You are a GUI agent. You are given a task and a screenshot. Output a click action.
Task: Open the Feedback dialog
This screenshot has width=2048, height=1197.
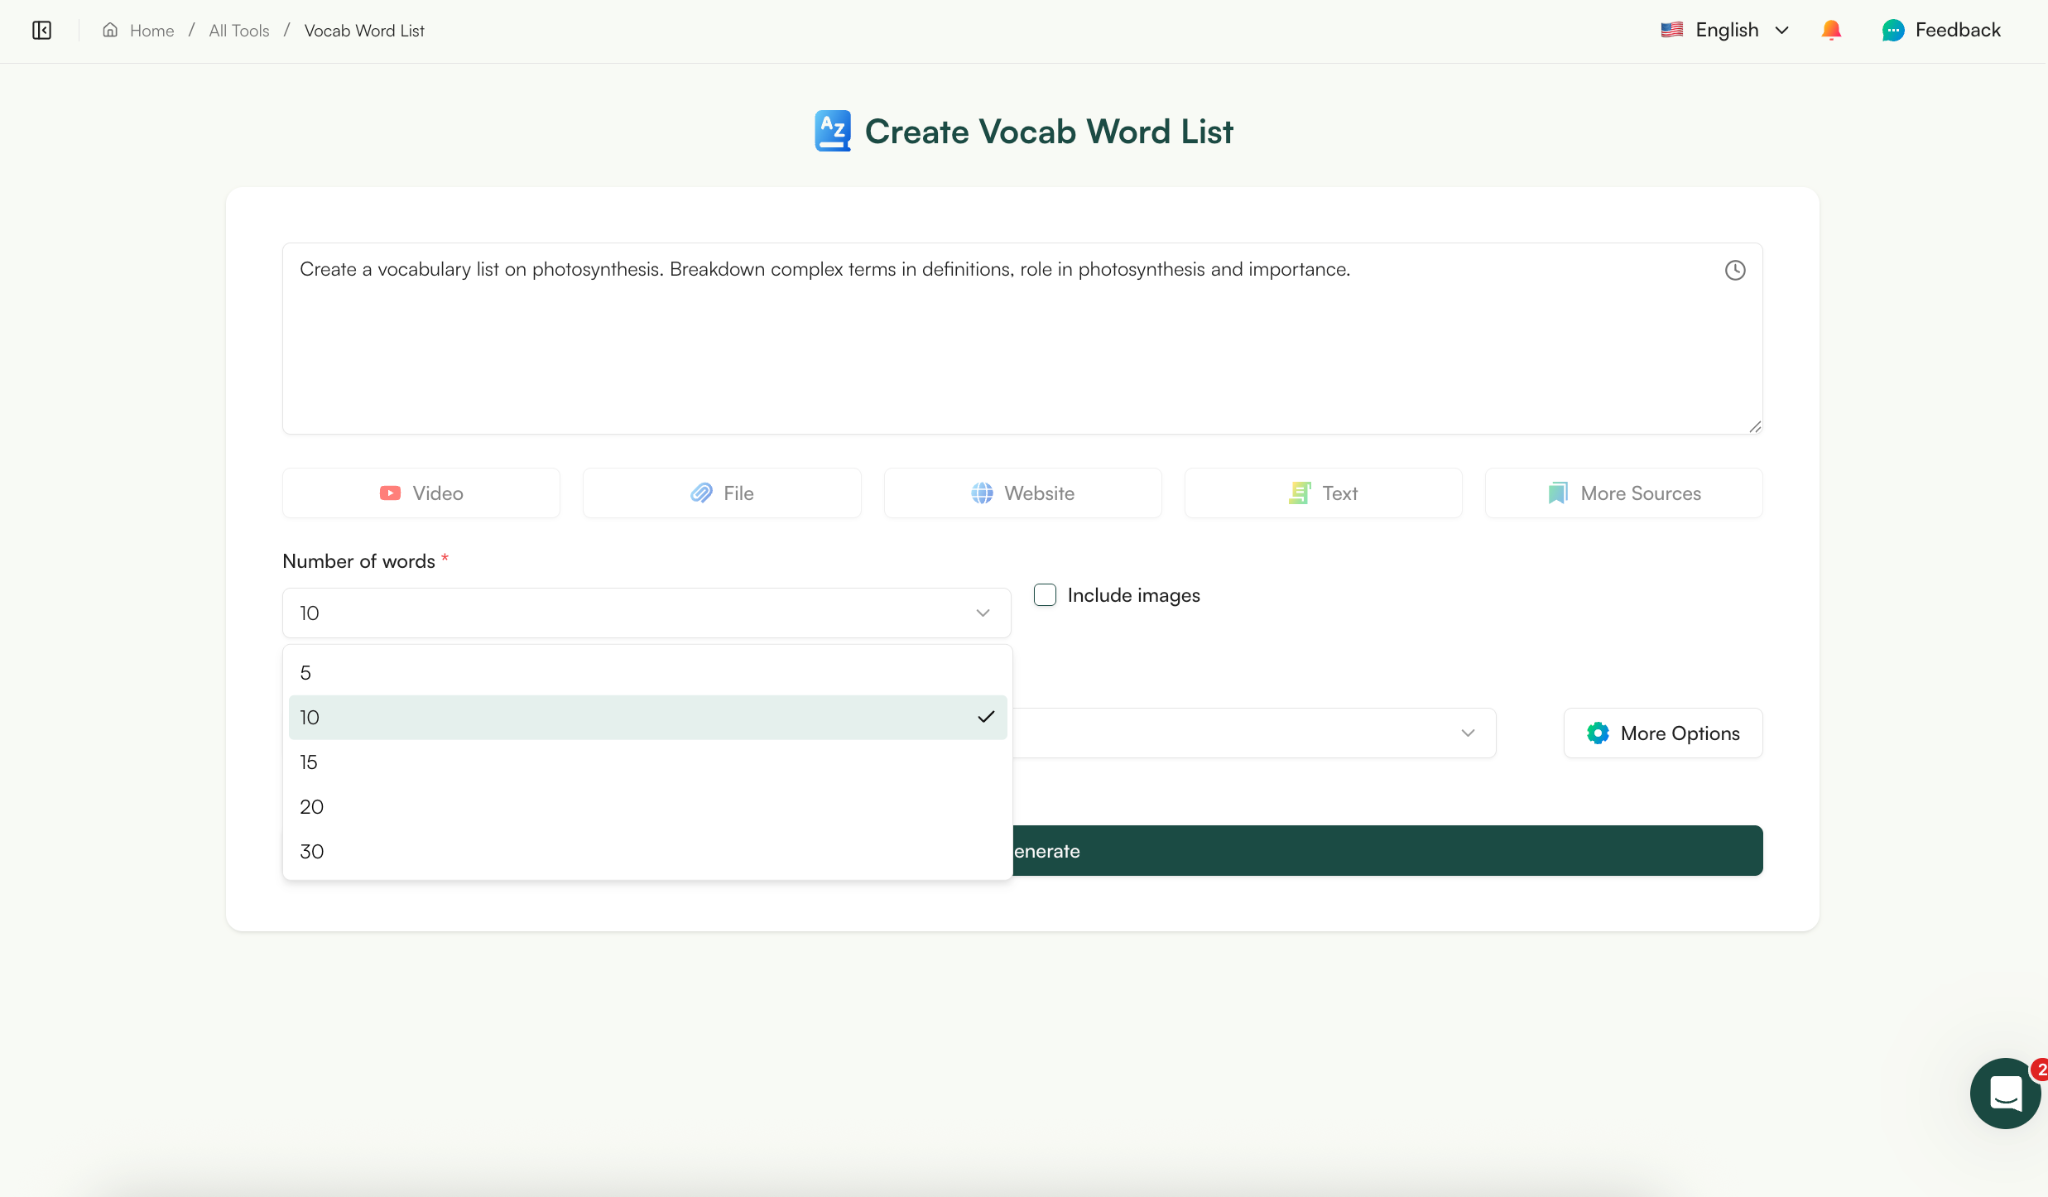pos(1940,30)
